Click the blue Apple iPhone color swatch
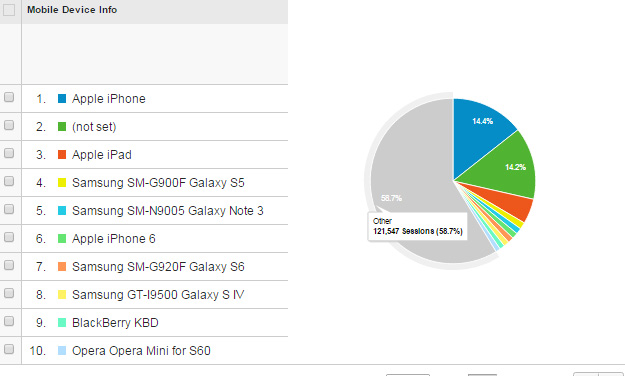Screen dimensions: 625x376 (62, 98)
